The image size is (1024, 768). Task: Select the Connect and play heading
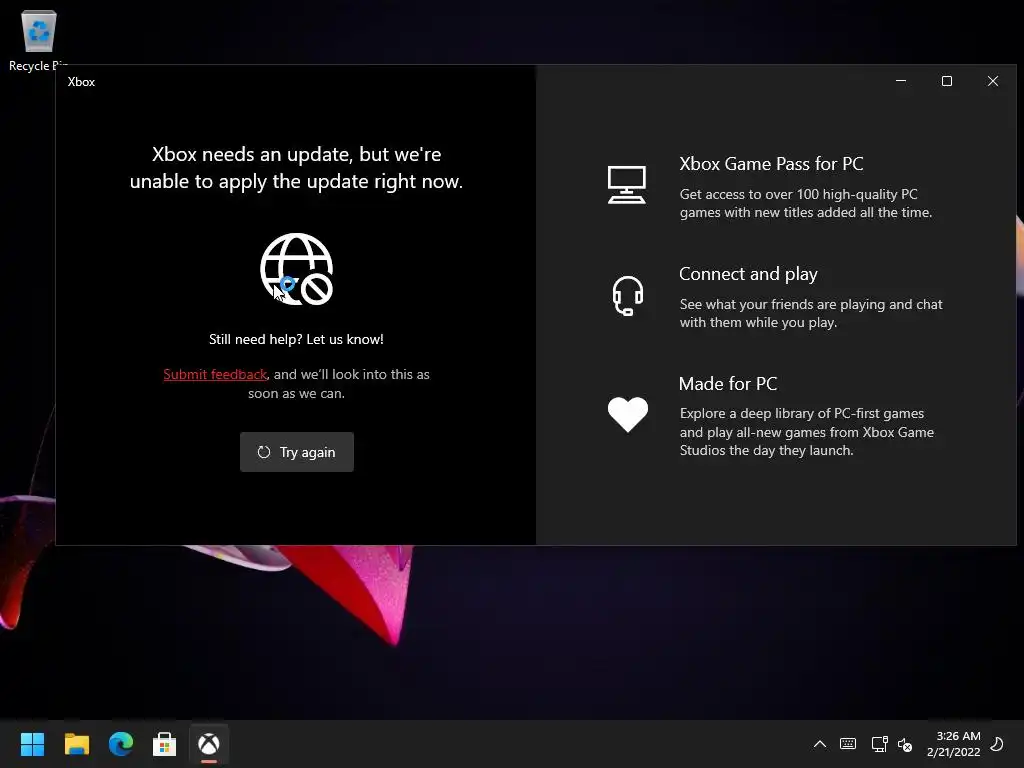pyautogui.click(x=748, y=274)
